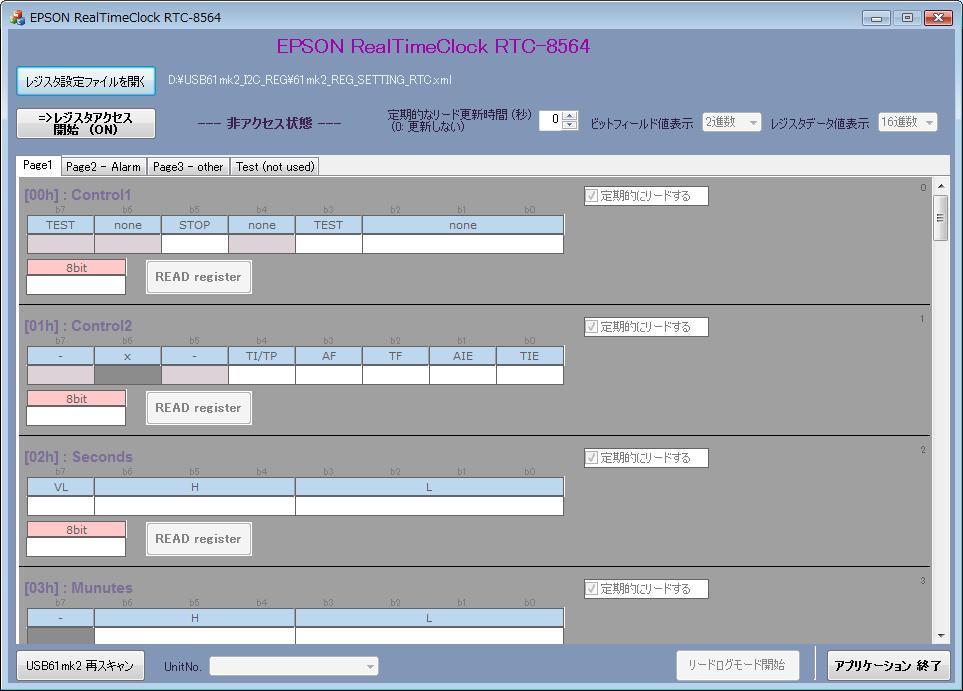Exit the application button

888,665
